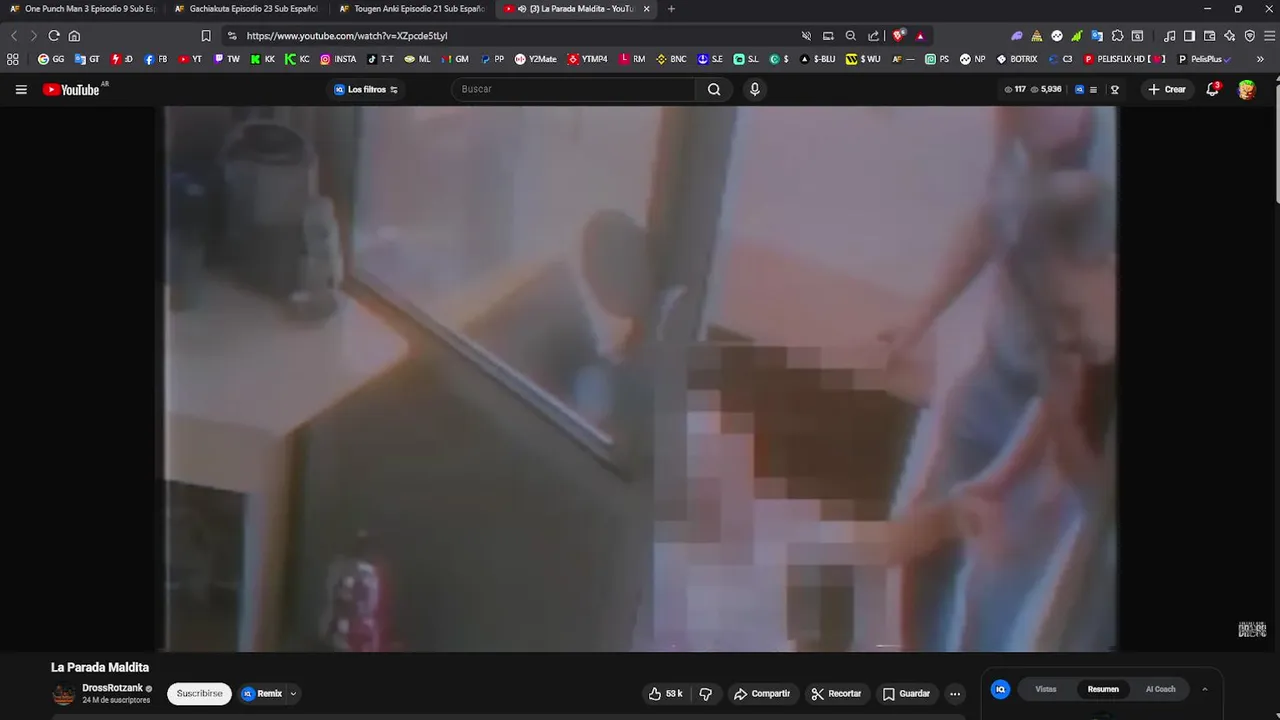Open the zoom magnifier in address bar
This screenshot has width=1280, height=720.
point(851,35)
